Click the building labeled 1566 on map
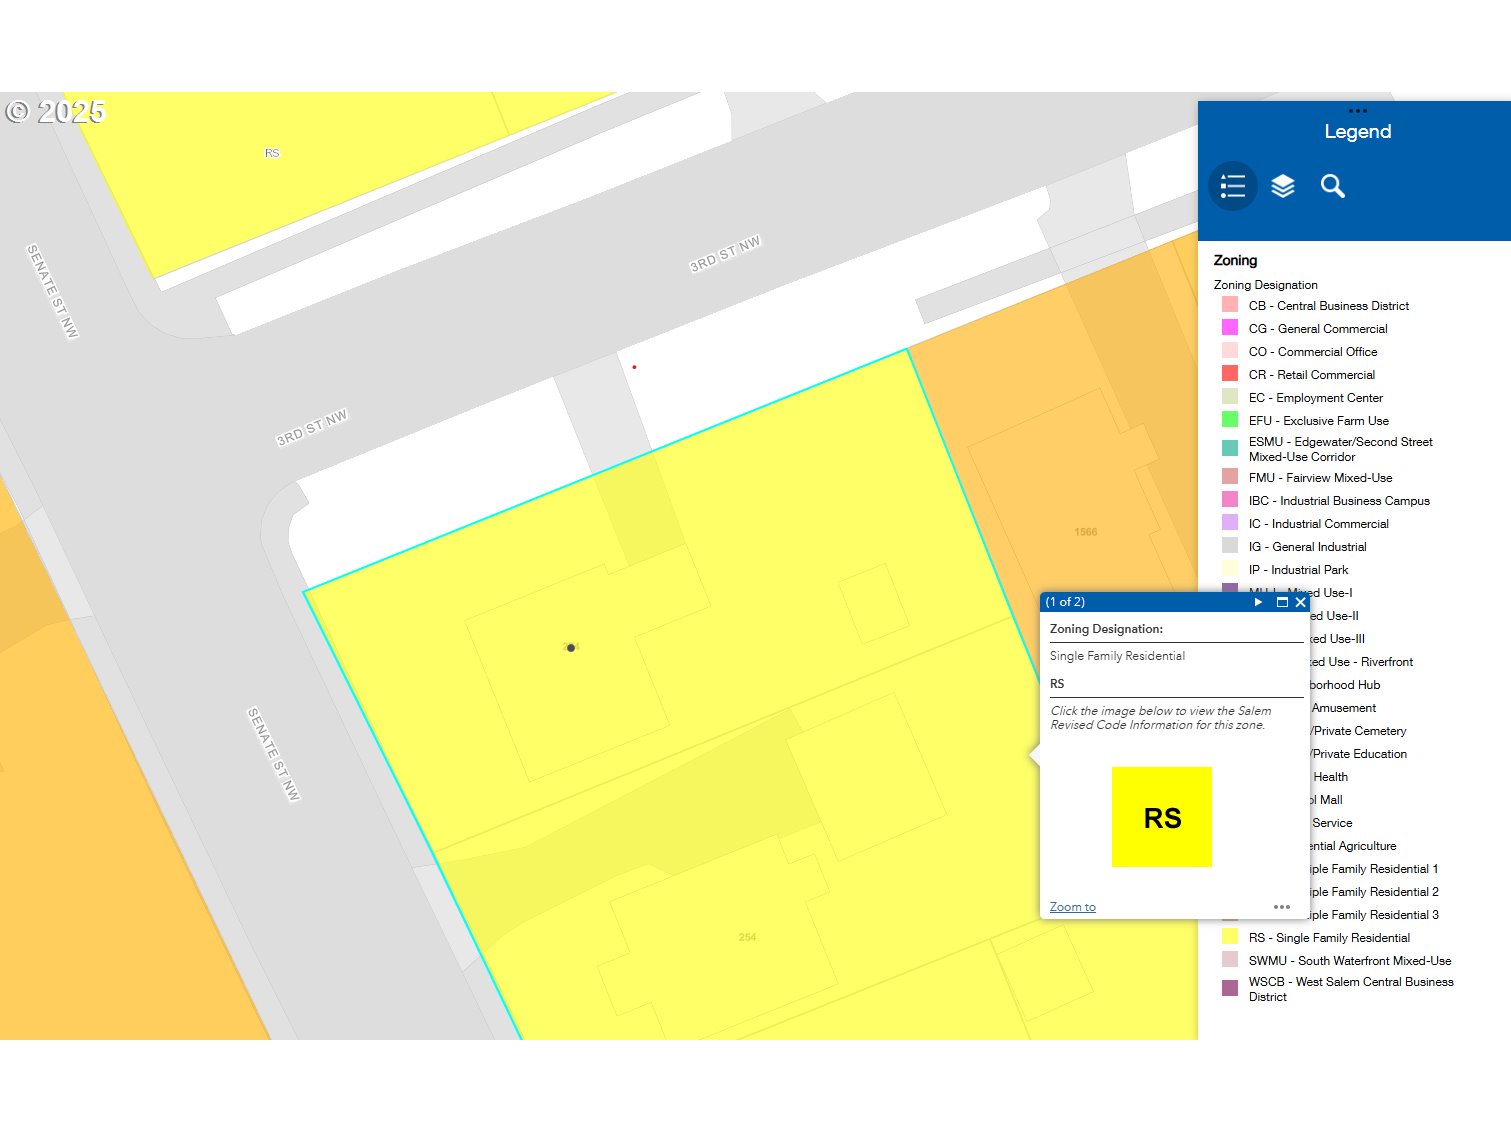This screenshot has width=1511, height=1133. [x=1085, y=532]
